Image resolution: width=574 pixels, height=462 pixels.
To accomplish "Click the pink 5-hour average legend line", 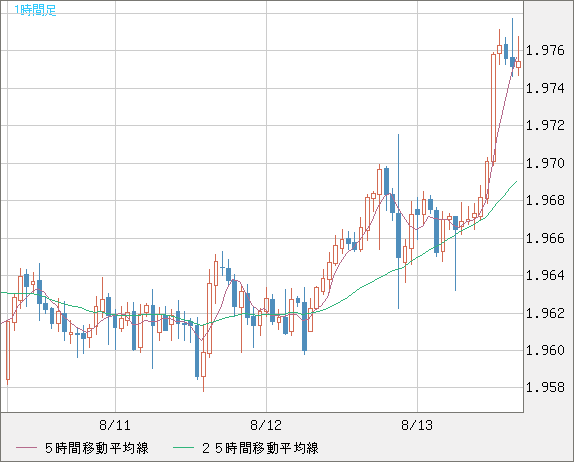I will (26, 448).
